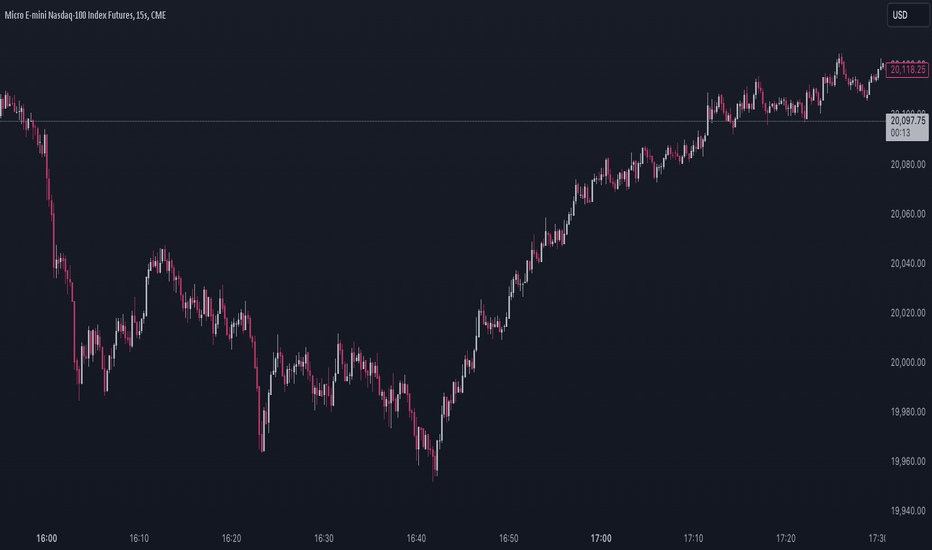Viewport: 932px width, 550px height.
Task: Click the 20,000.00 price axis label
Action: click(x=908, y=362)
